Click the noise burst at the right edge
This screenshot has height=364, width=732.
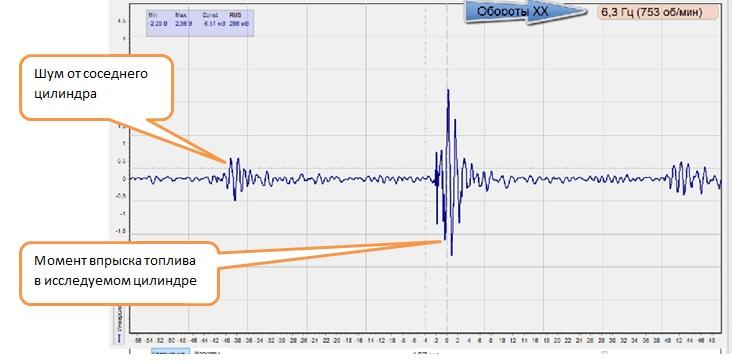[693, 178]
